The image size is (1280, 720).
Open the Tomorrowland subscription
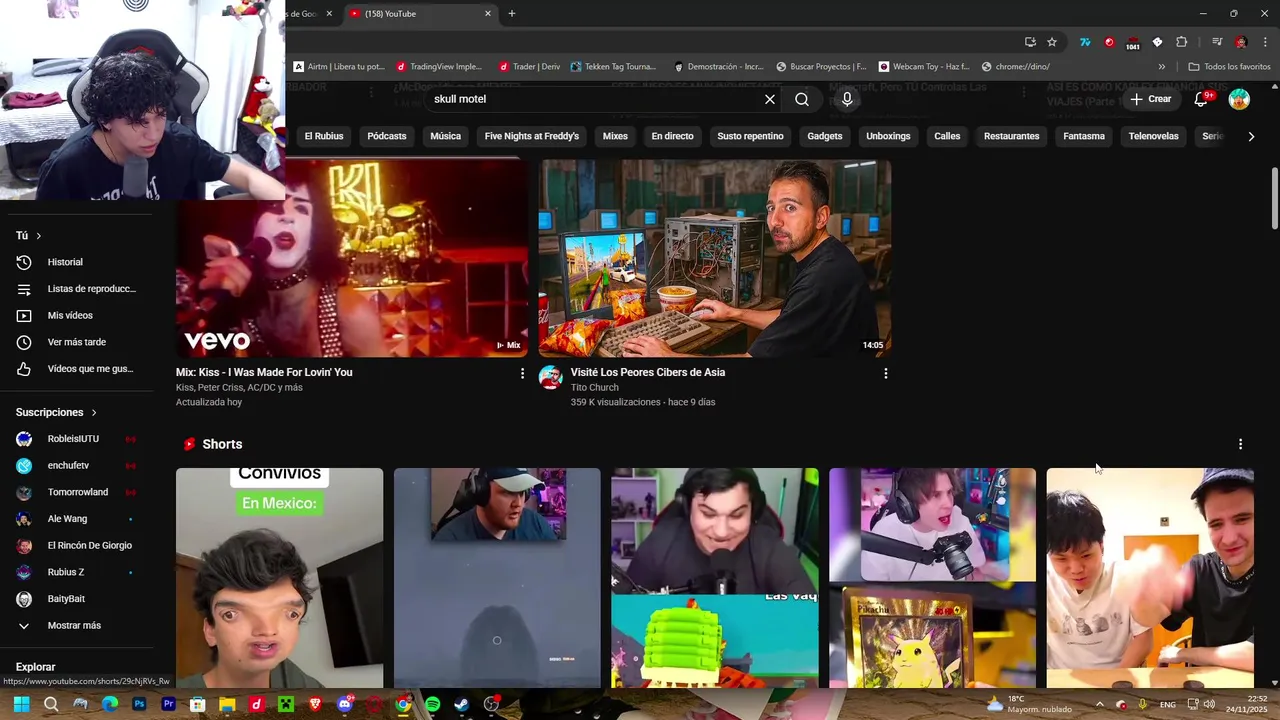pos(78,492)
